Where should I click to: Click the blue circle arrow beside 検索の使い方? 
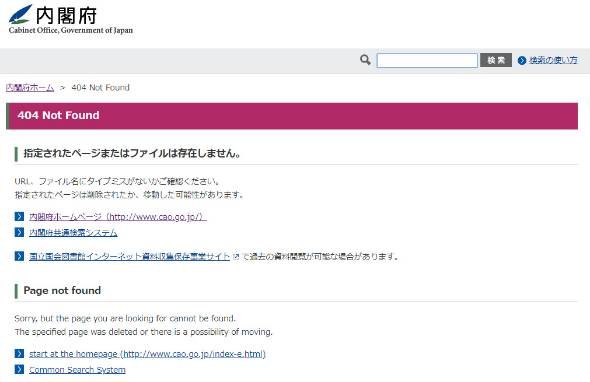522,60
